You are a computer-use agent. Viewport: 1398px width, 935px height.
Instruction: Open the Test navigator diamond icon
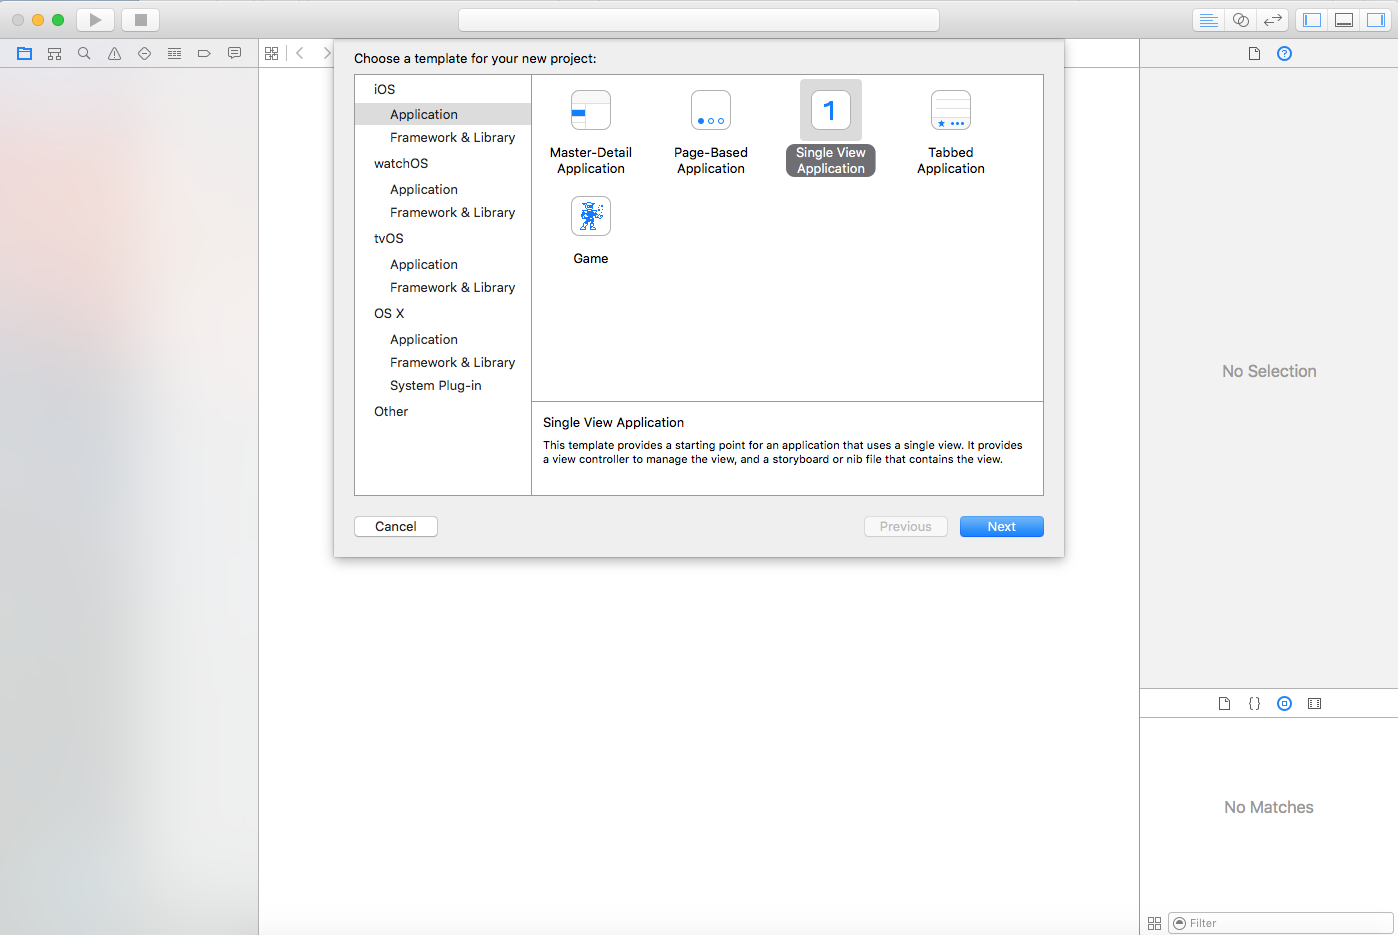[144, 53]
